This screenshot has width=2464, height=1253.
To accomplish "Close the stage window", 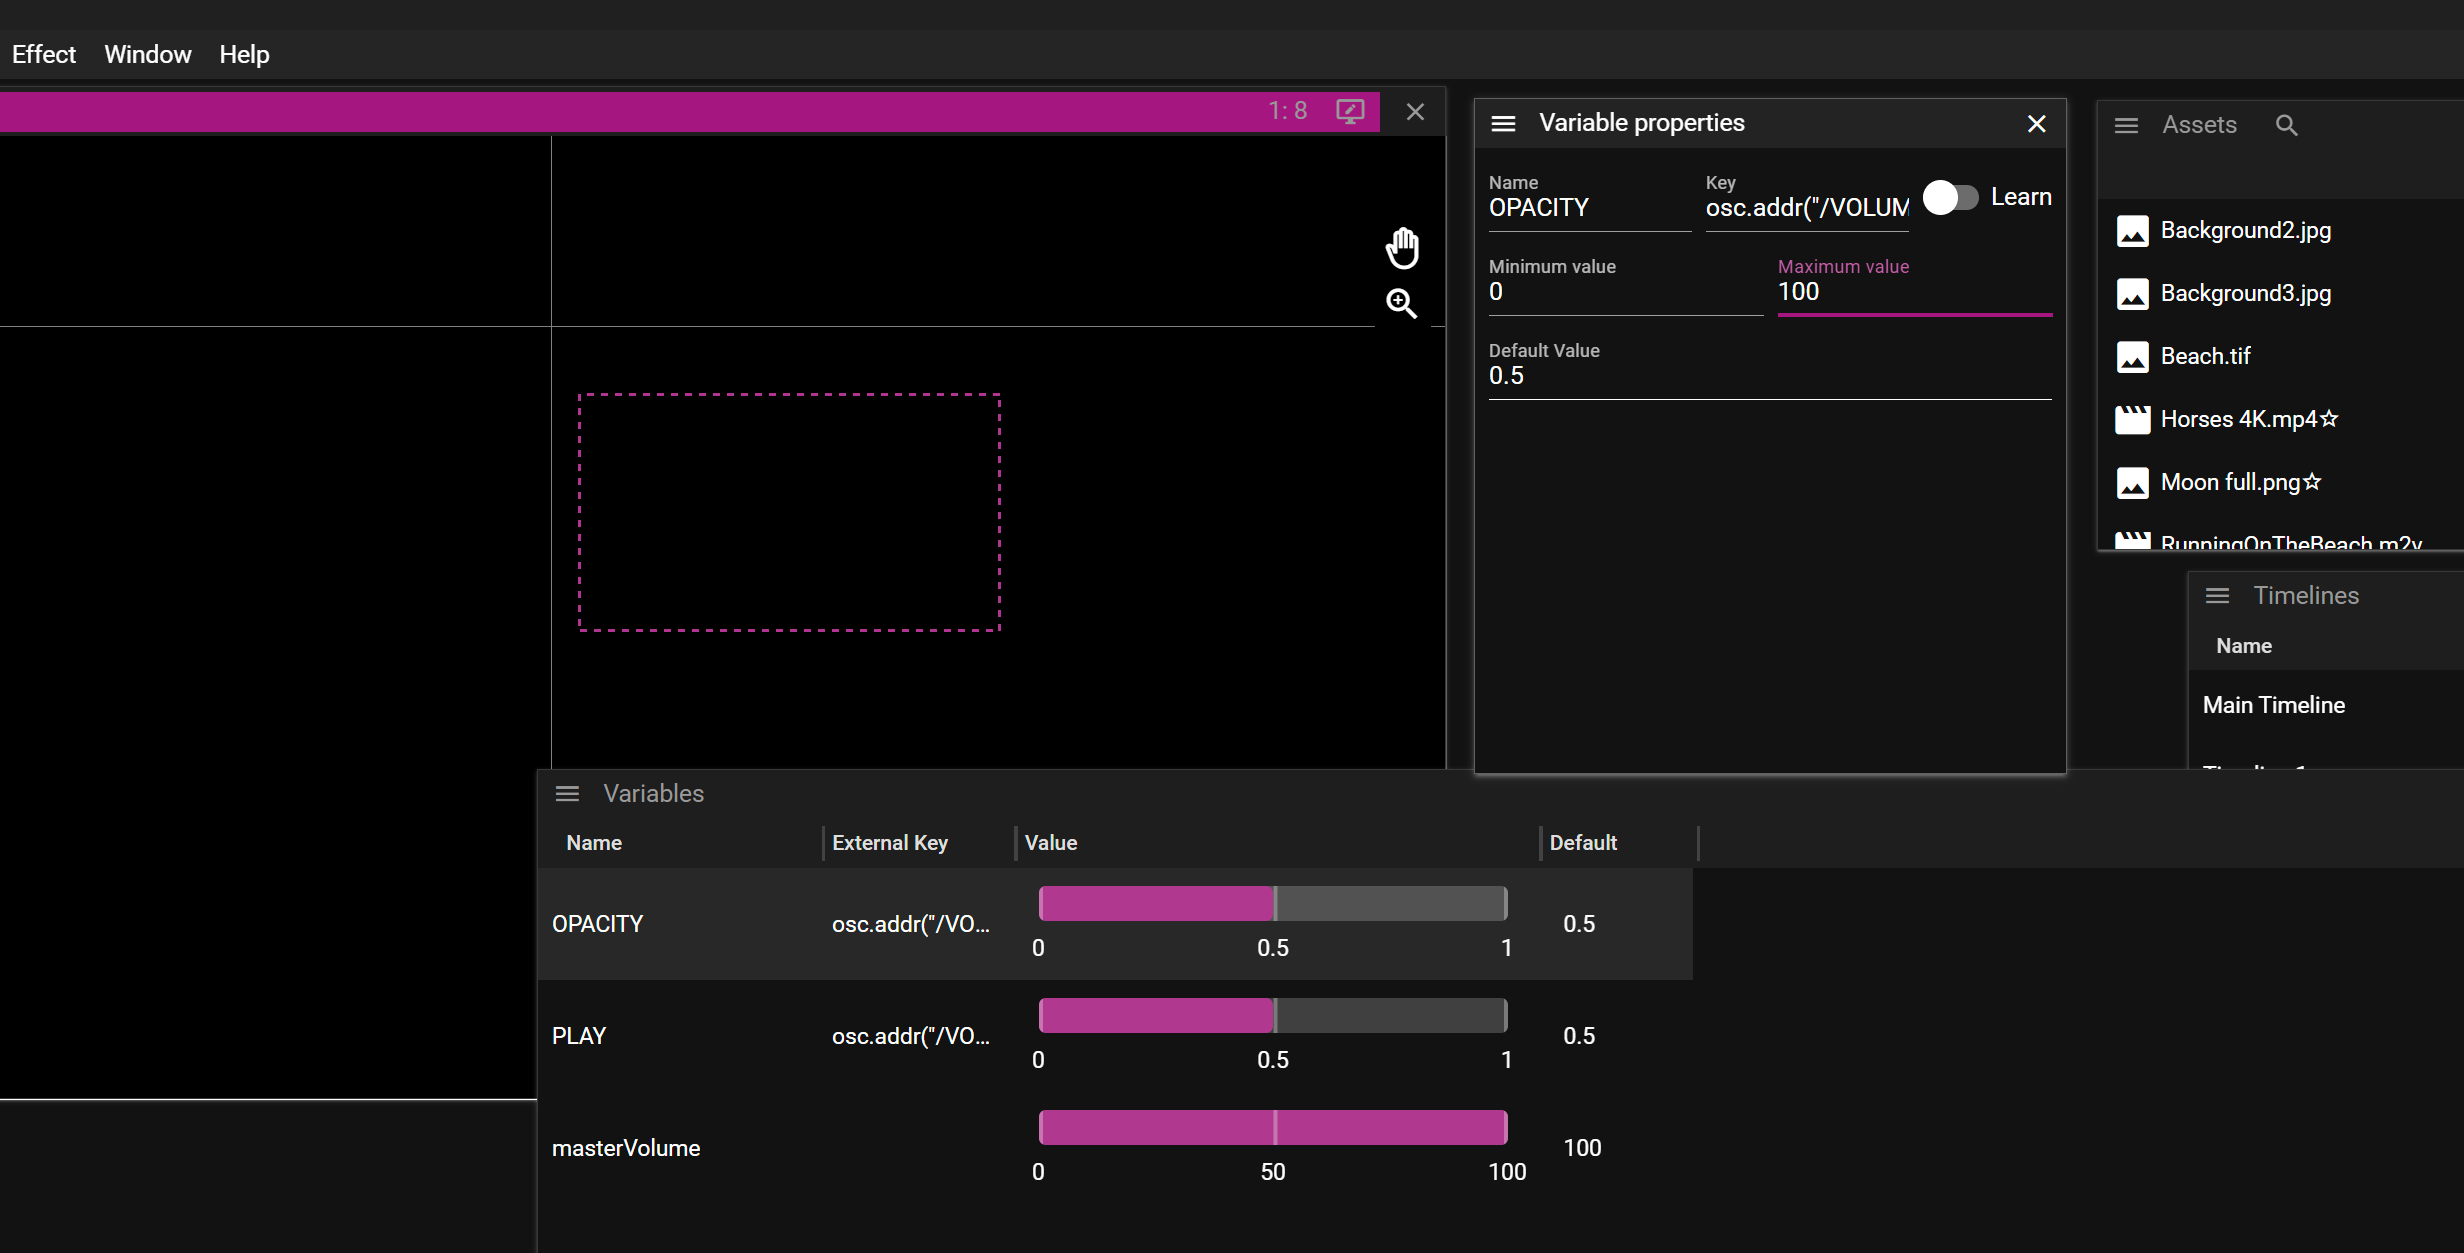I will click(x=1415, y=111).
